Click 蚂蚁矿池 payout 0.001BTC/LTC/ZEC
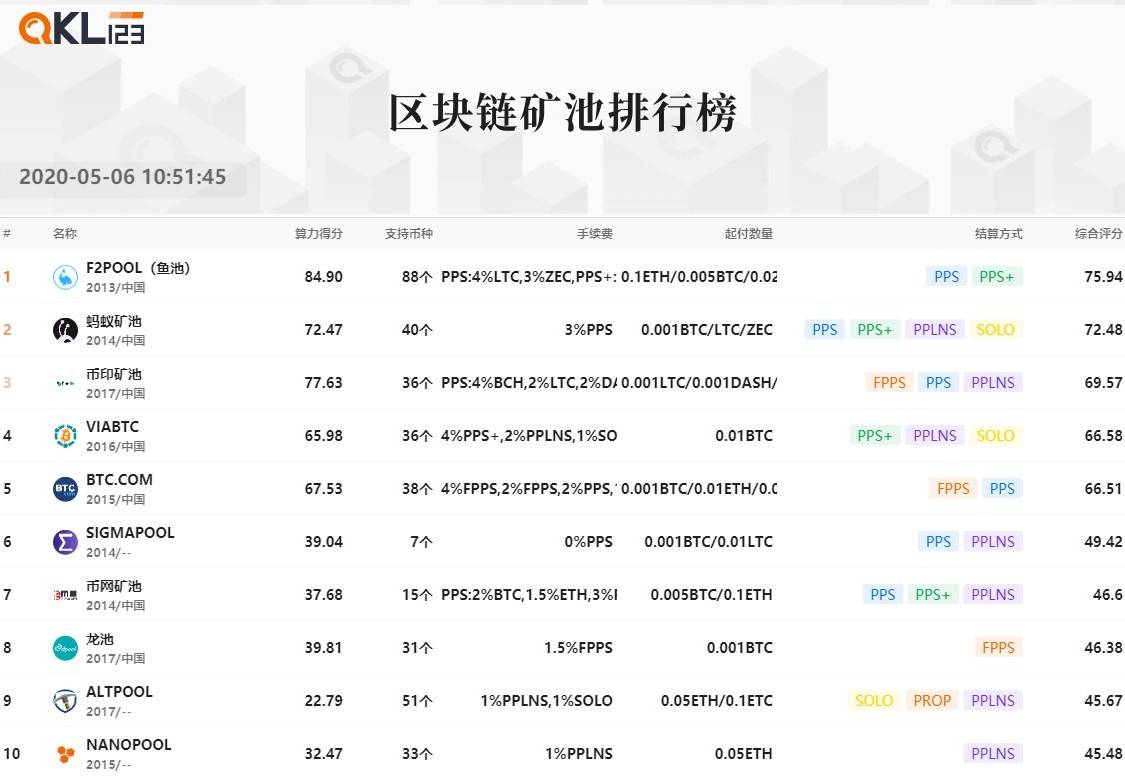 (x=707, y=330)
